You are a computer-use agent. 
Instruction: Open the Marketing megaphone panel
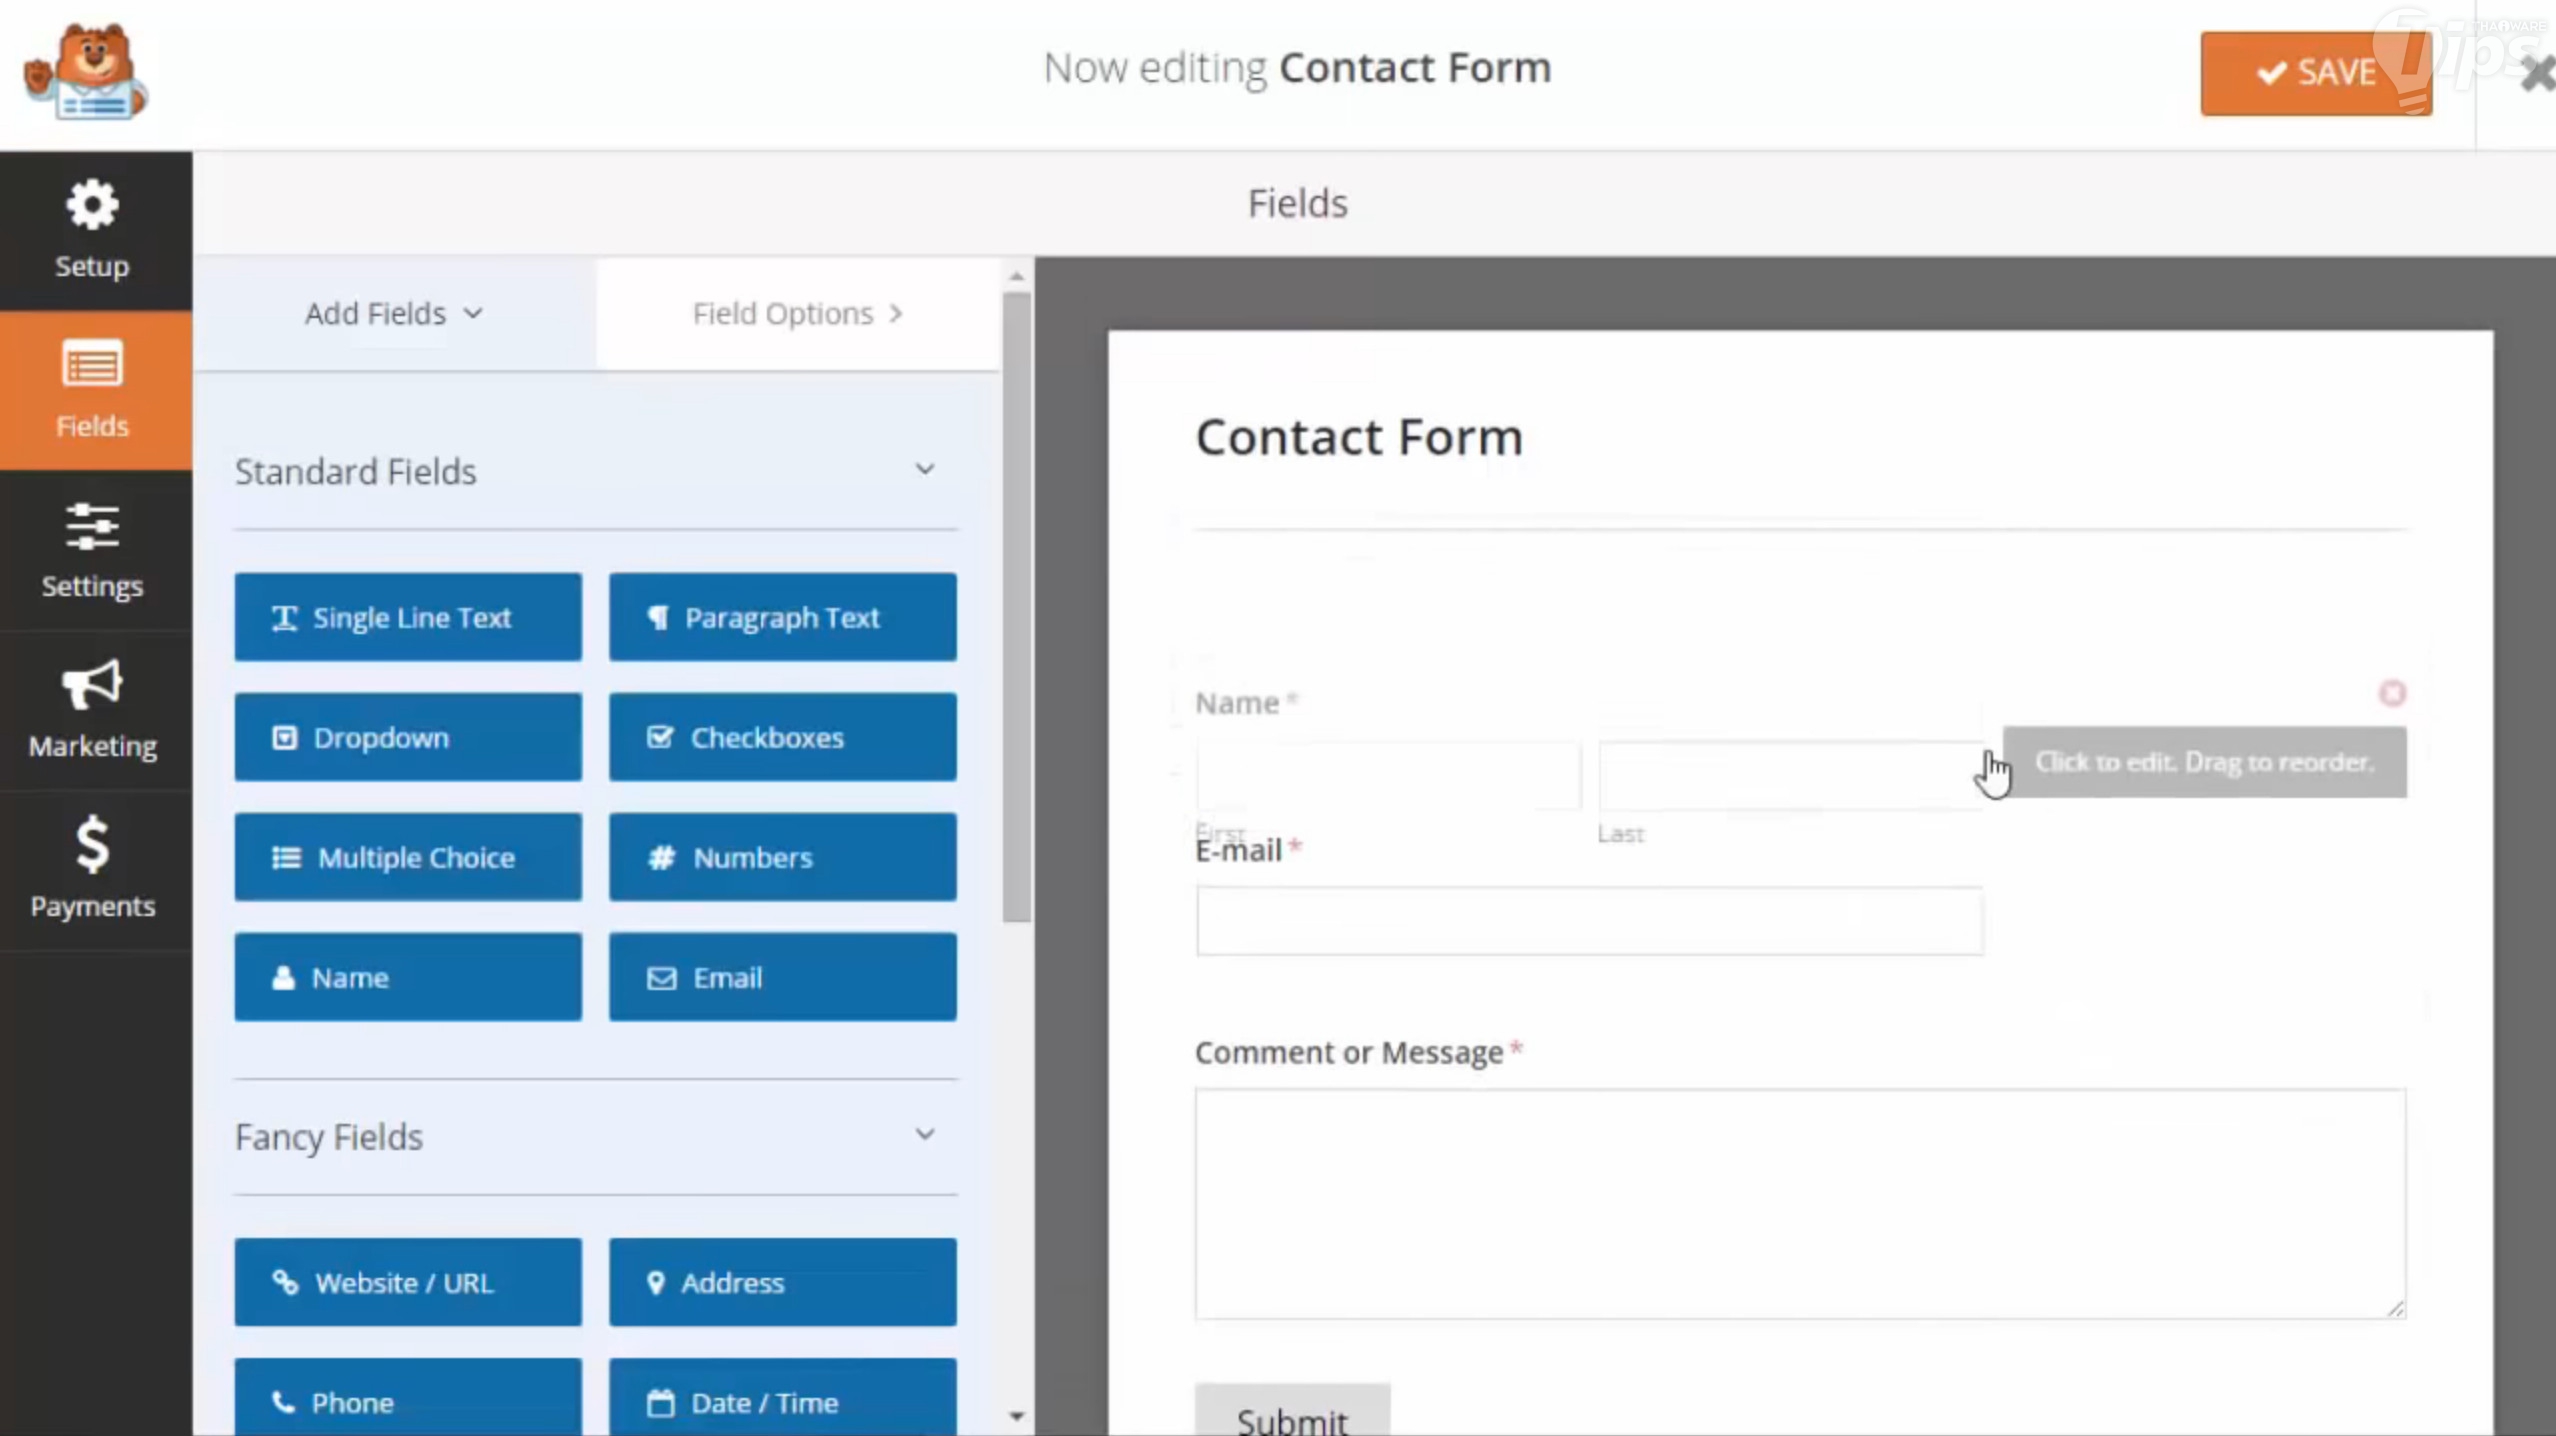click(92, 709)
